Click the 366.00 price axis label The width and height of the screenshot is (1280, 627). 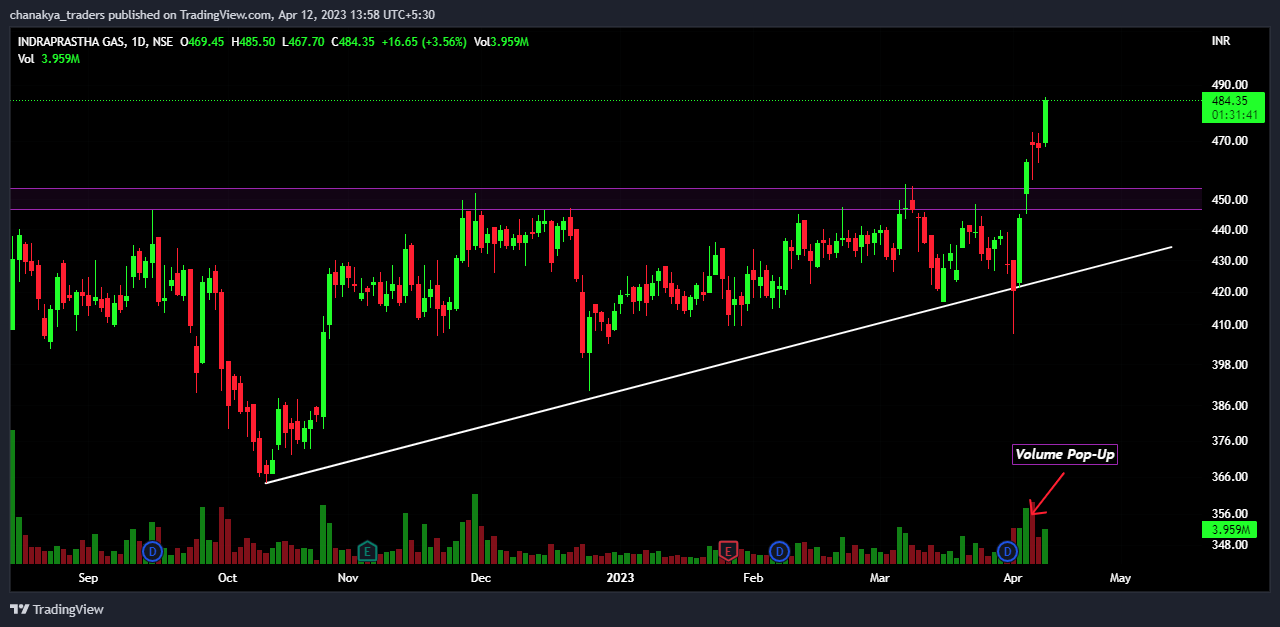coord(1229,477)
